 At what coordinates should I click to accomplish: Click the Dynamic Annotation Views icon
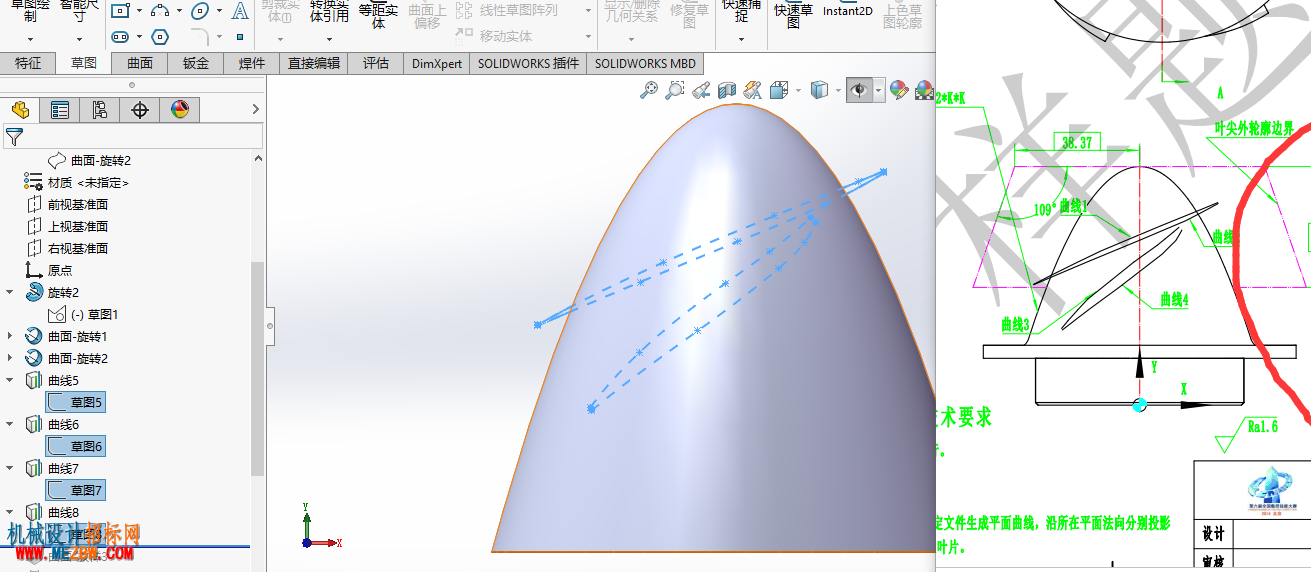tap(752, 90)
